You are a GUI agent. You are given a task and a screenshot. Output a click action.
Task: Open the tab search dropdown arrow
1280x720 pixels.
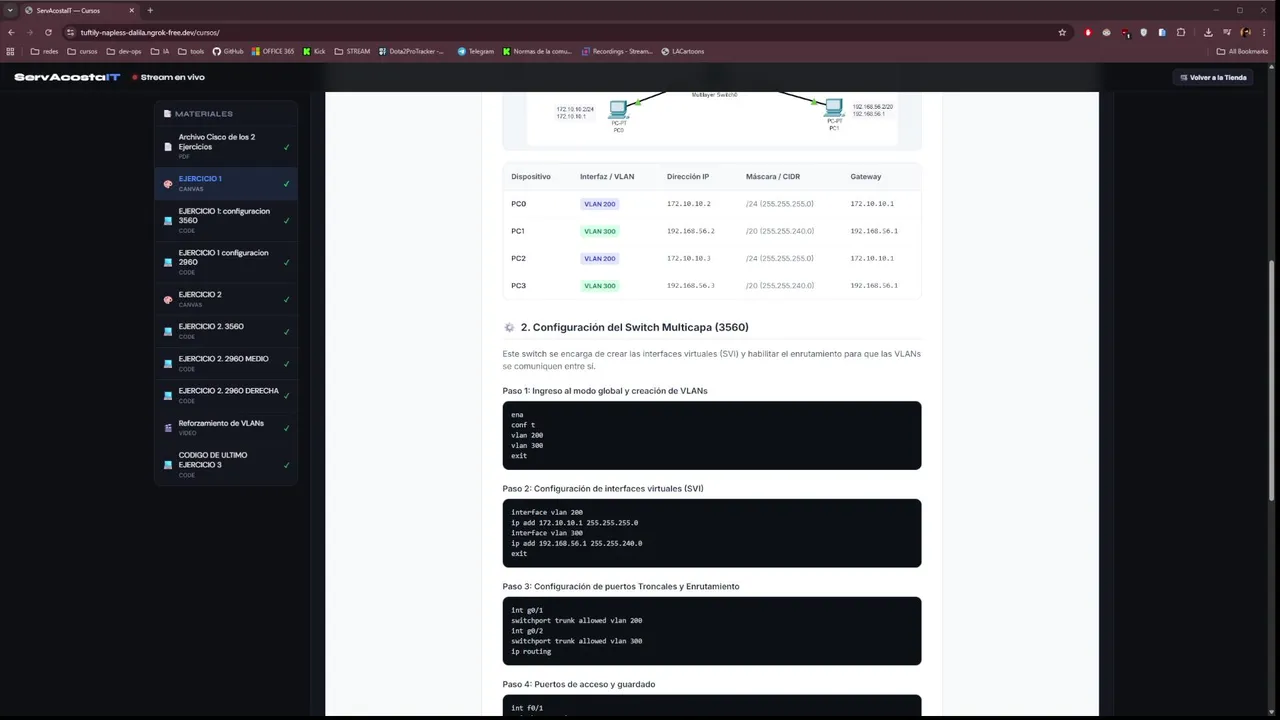tap(11, 10)
